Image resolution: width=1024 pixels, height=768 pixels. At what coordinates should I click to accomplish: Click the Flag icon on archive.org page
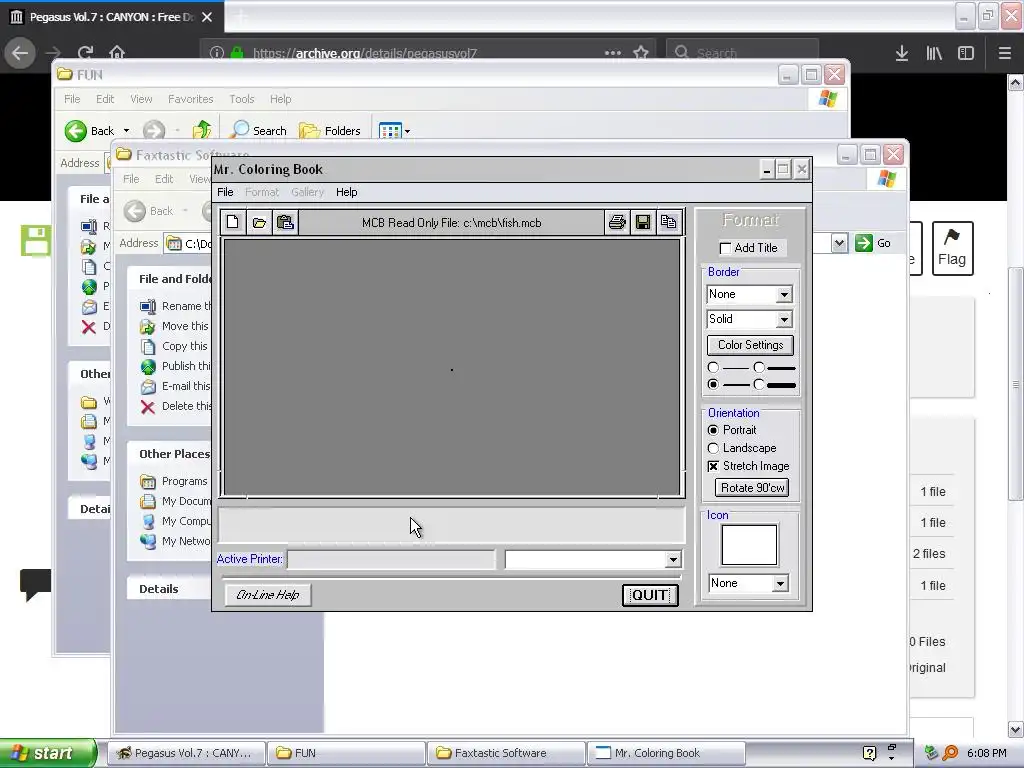point(952,249)
